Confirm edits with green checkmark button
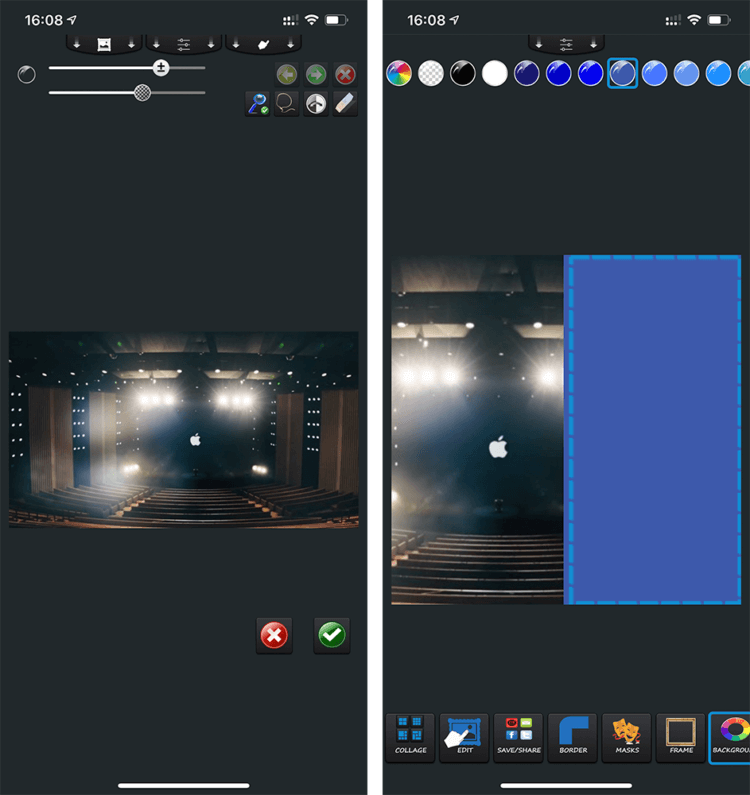Screen dimensions: 750x795 tap(332, 635)
